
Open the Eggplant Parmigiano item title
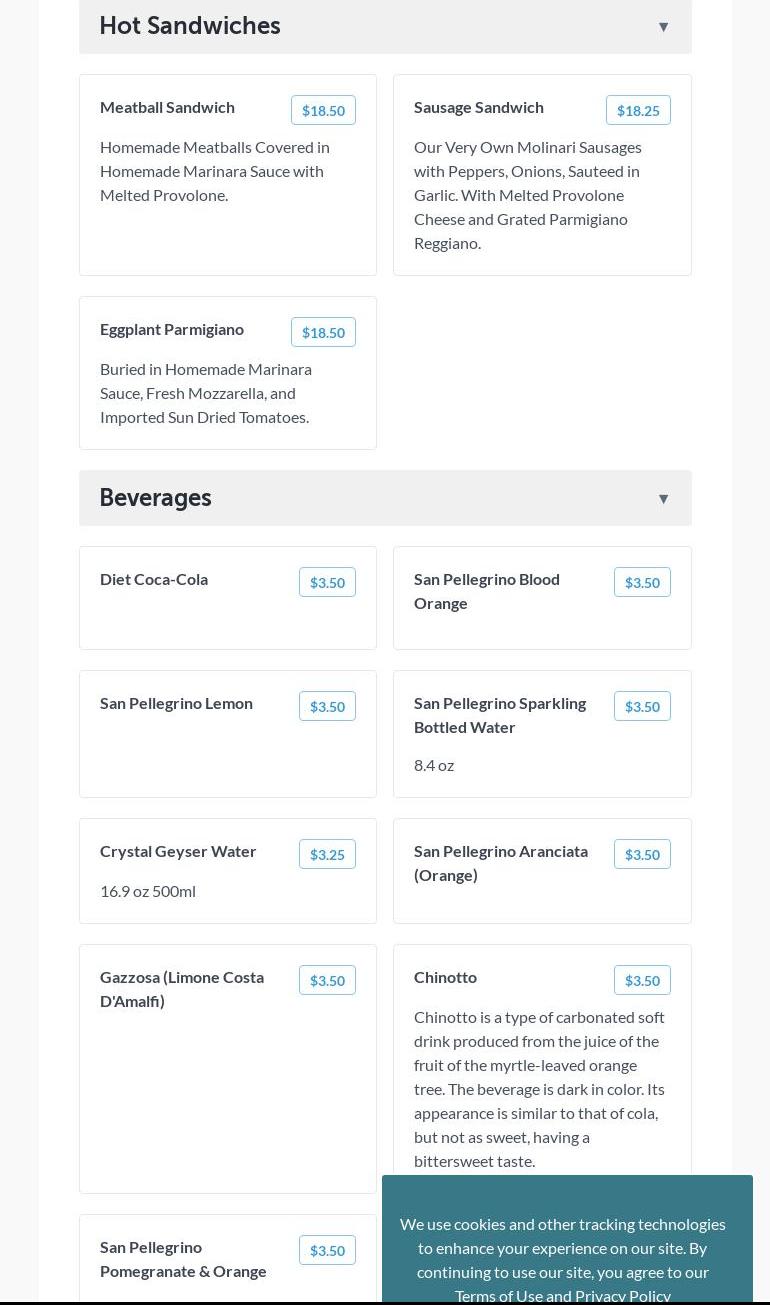click(172, 329)
